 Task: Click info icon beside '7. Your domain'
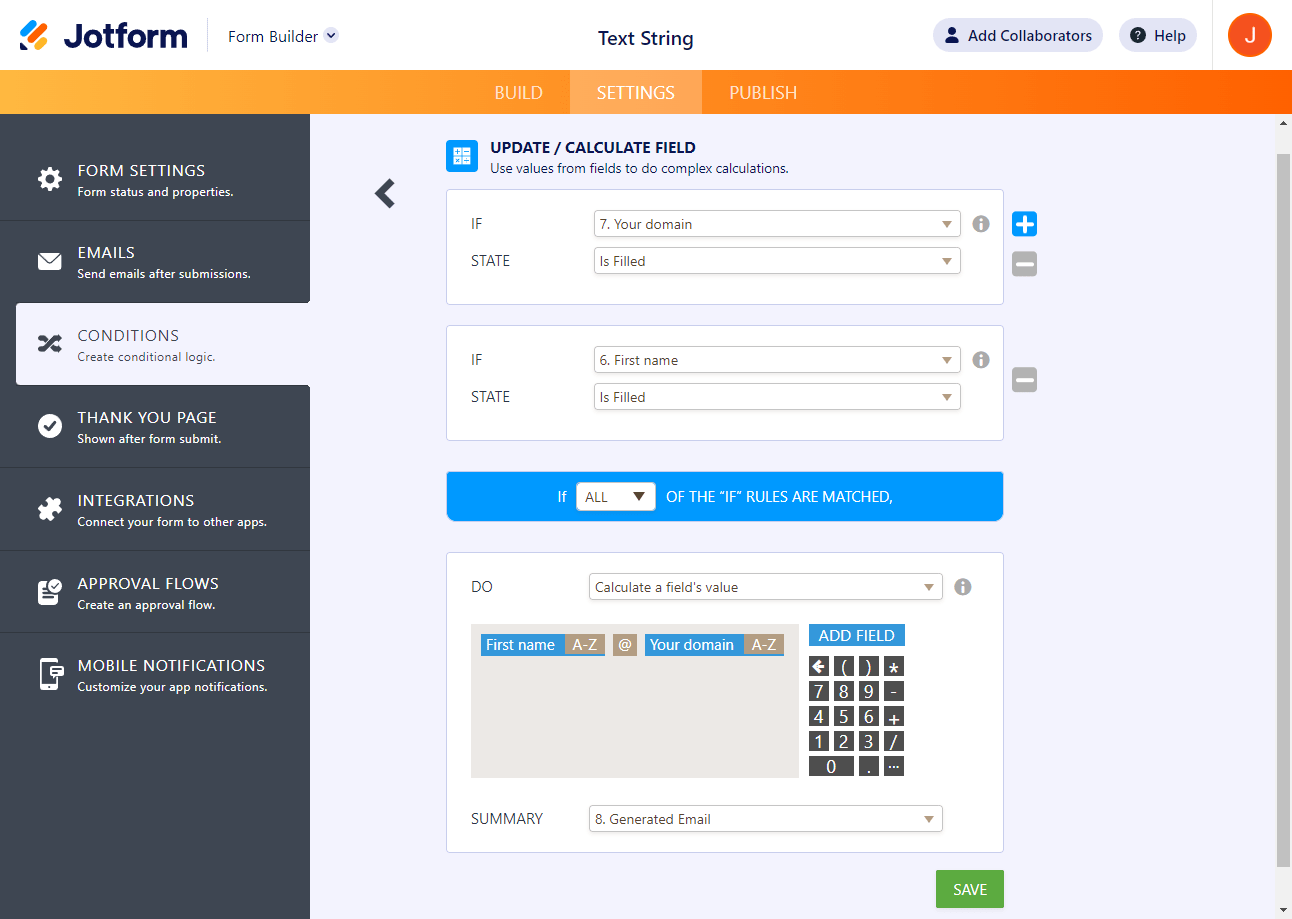coord(981,224)
